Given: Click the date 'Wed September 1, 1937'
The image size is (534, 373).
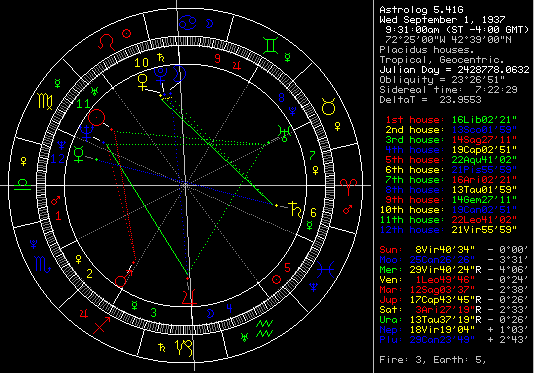Looking at the screenshot, I should pyautogui.click(x=442, y=19).
